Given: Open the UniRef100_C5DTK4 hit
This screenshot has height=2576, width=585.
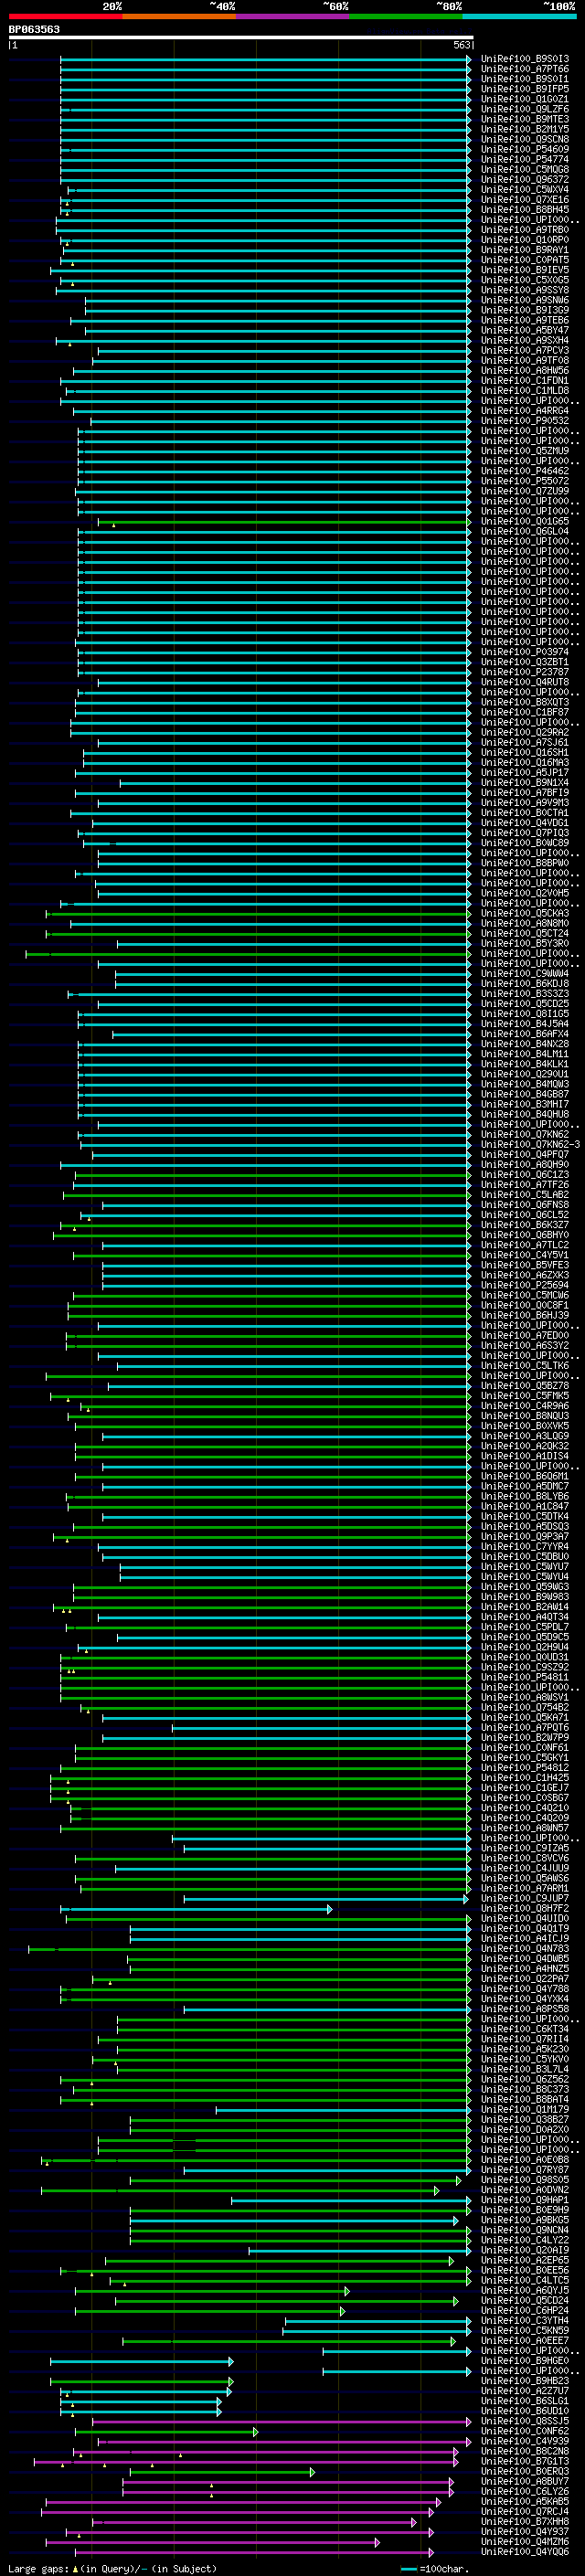Looking at the screenshot, I should 524,1517.
